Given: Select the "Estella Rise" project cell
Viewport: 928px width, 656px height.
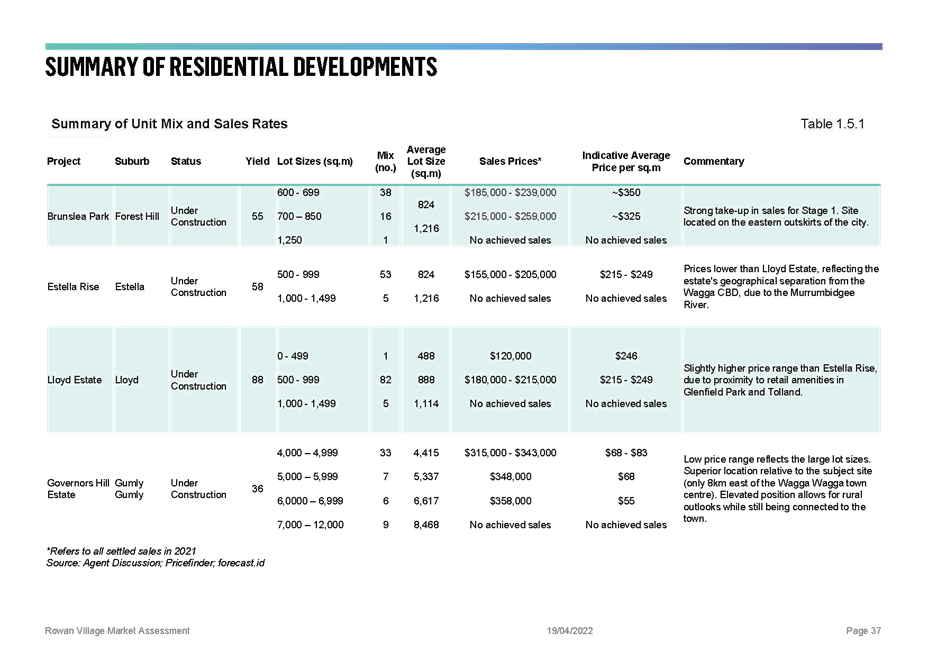Looking at the screenshot, I should point(73,287).
